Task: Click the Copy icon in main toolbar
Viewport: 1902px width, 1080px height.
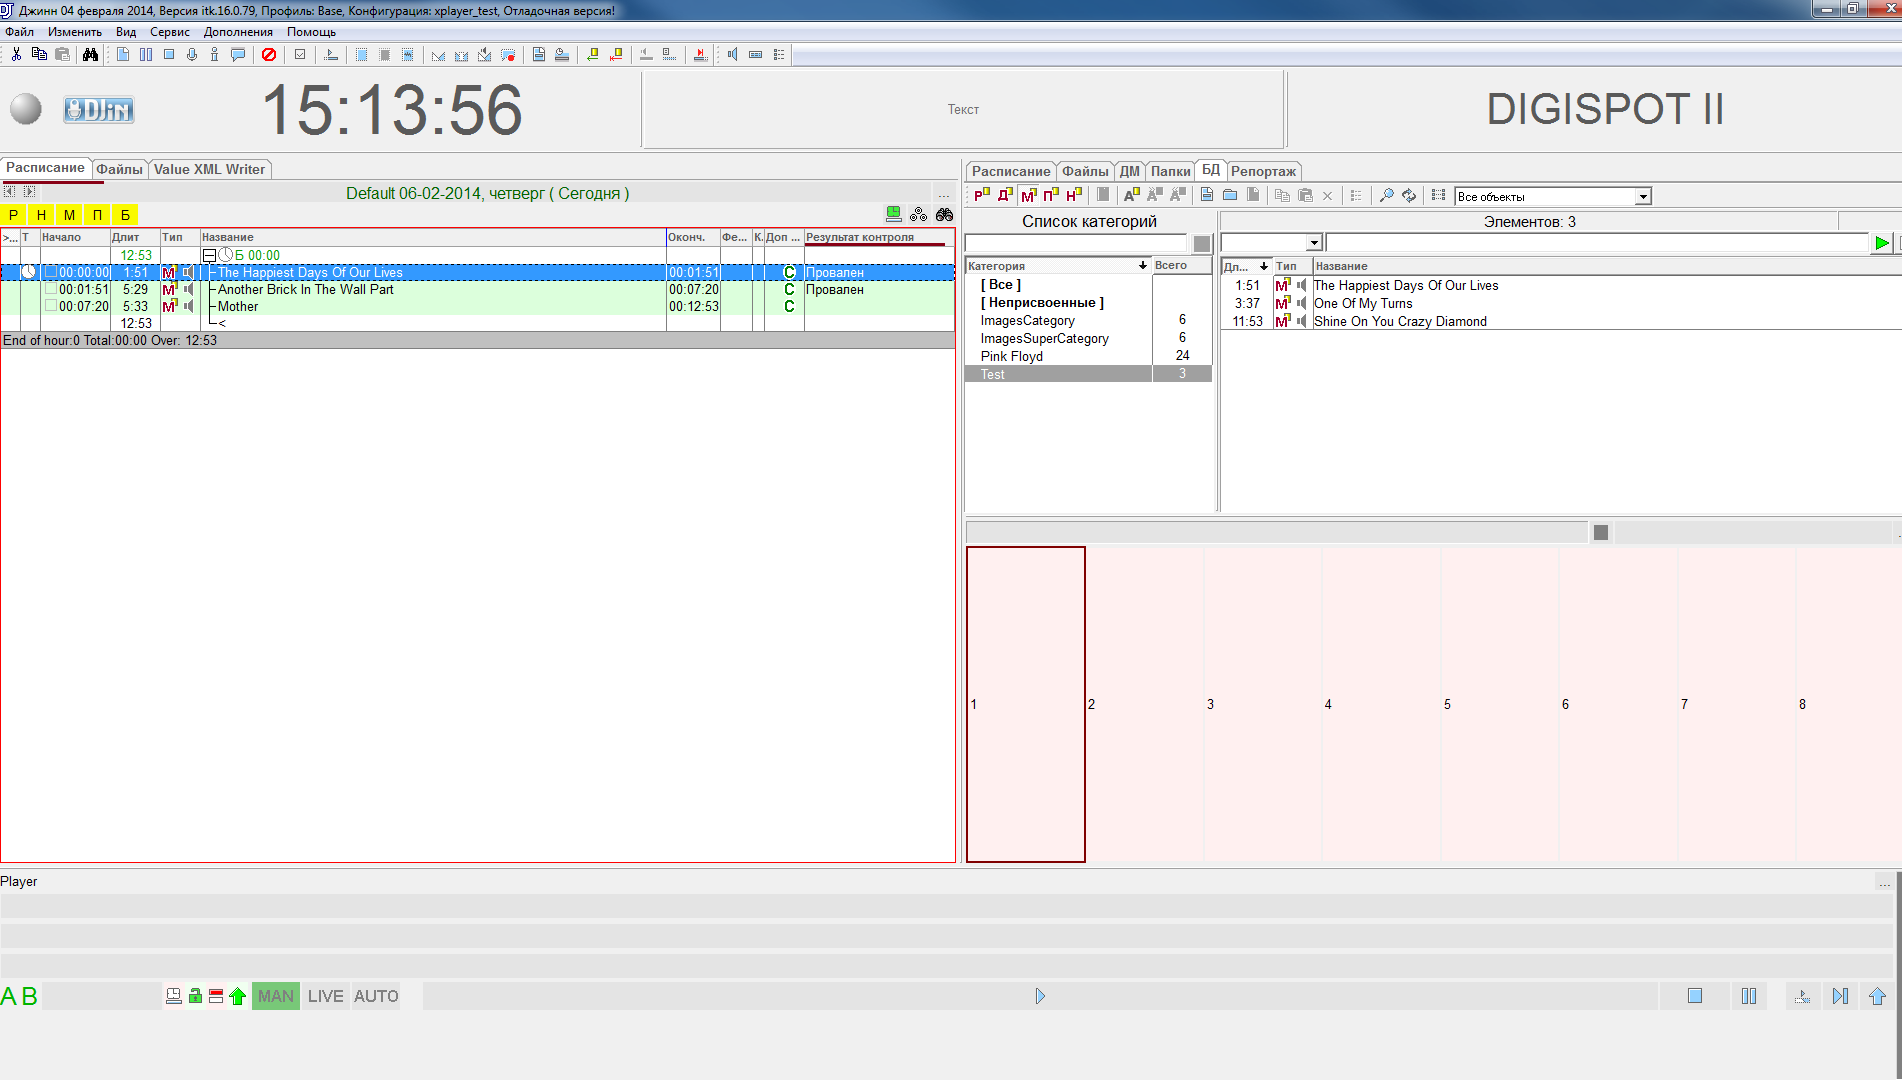Action: point(39,54)
